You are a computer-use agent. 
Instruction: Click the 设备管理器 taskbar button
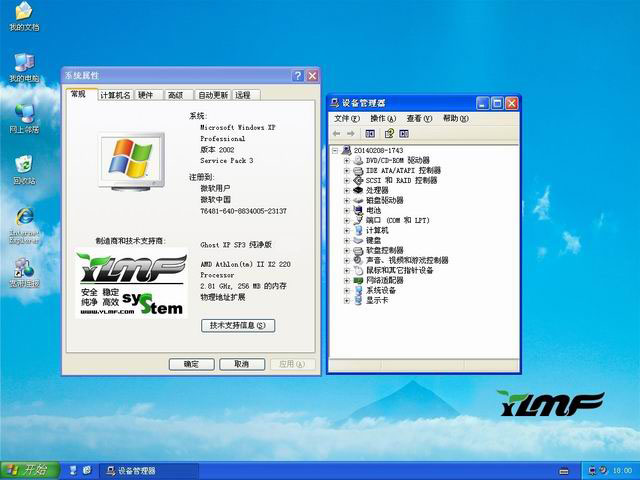coord(149,471)
